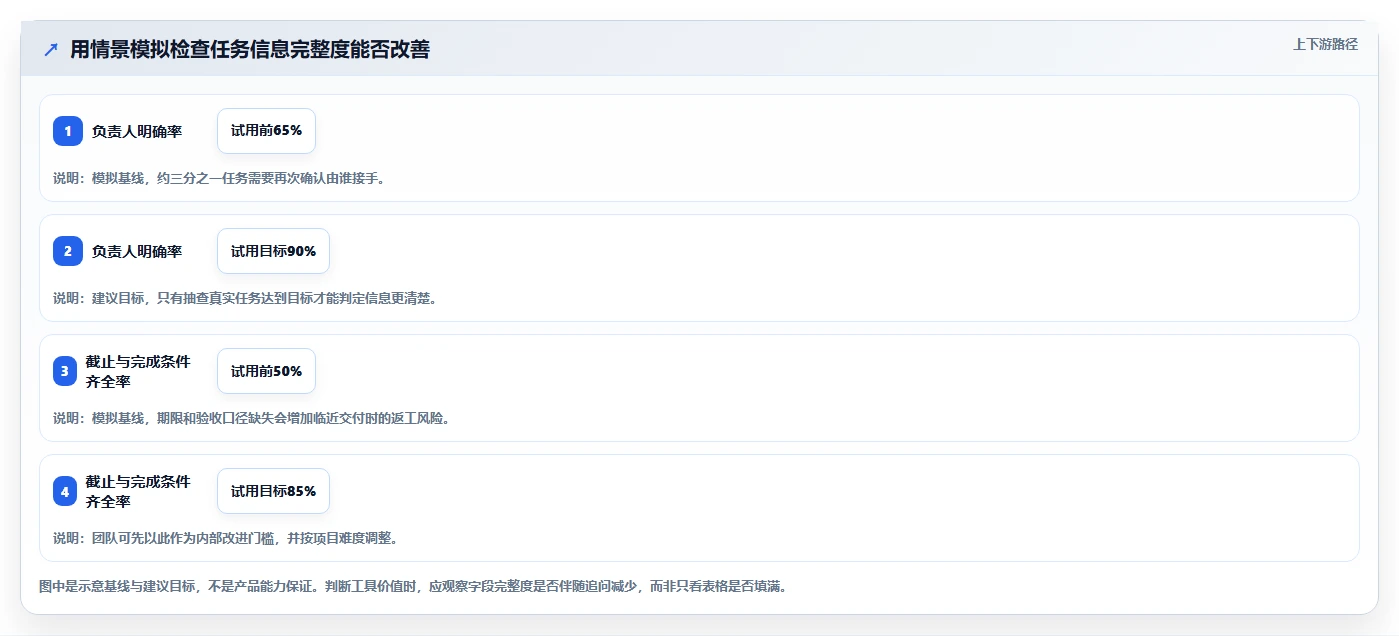The image size is (1399, 636).
Task: Click the number 3 step badge
Action: coord(65,371)
